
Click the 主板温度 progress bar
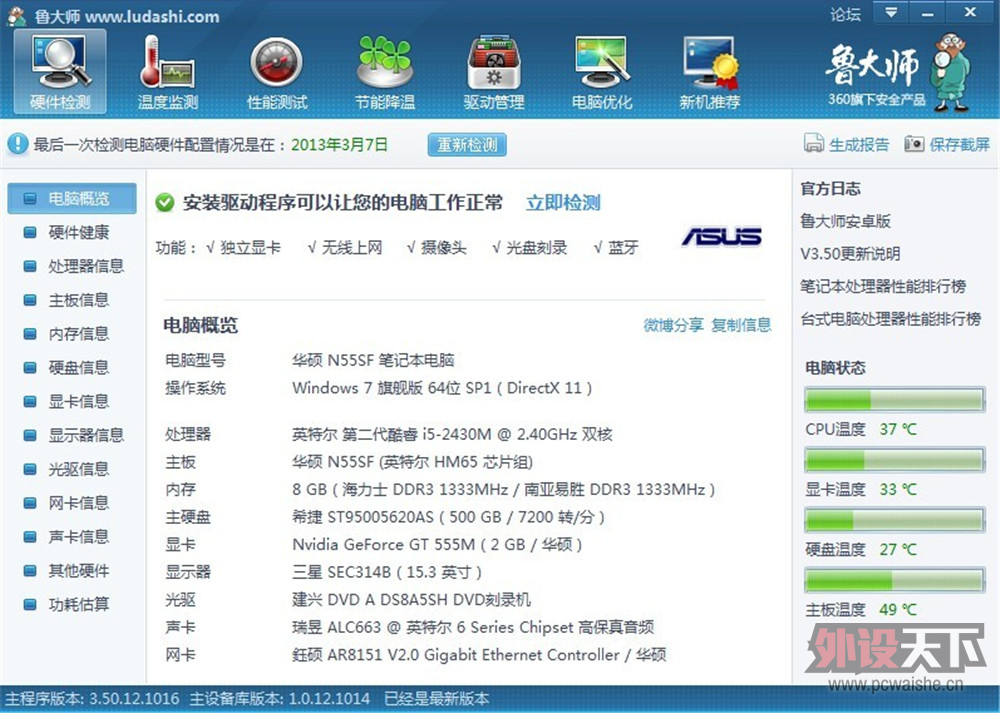tap(895, 580)
